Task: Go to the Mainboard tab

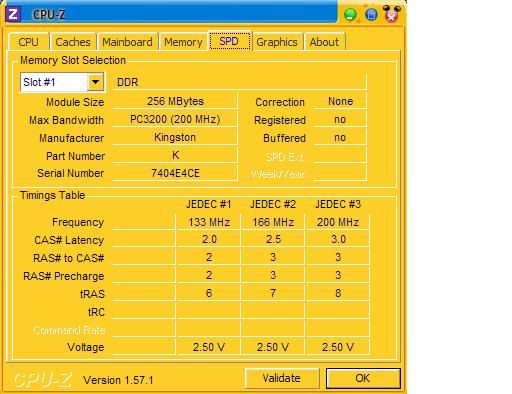Action: tap(127, 42)
